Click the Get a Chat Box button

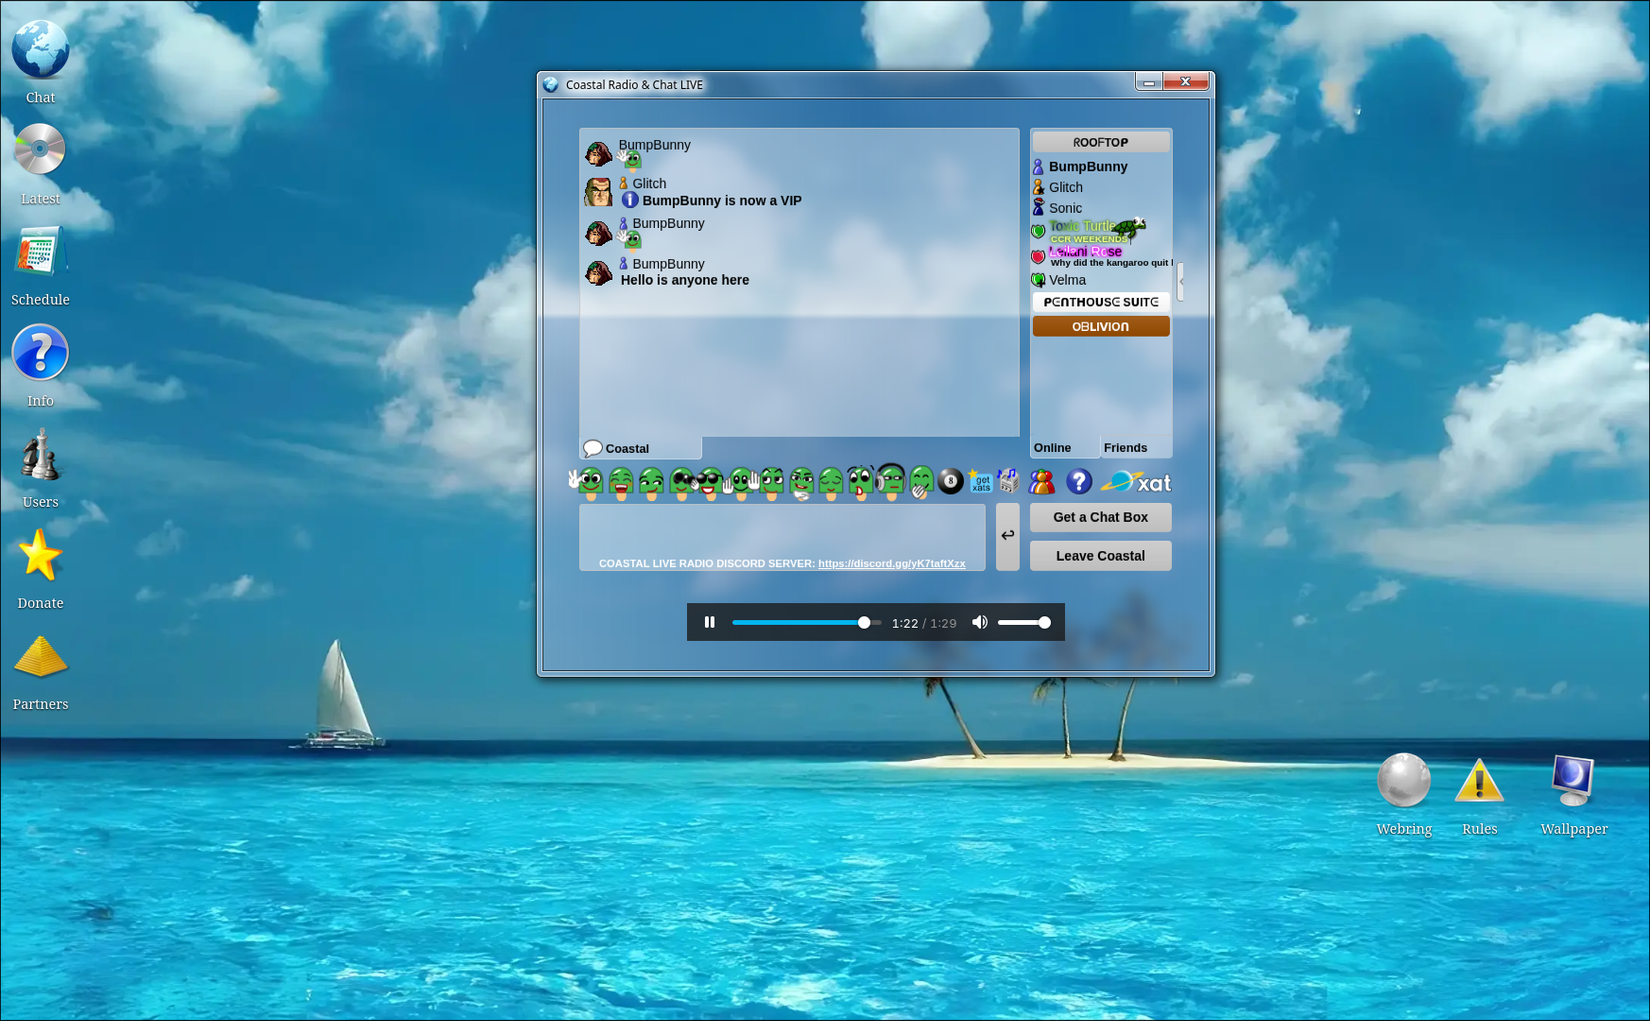[x=1101, y=517]
